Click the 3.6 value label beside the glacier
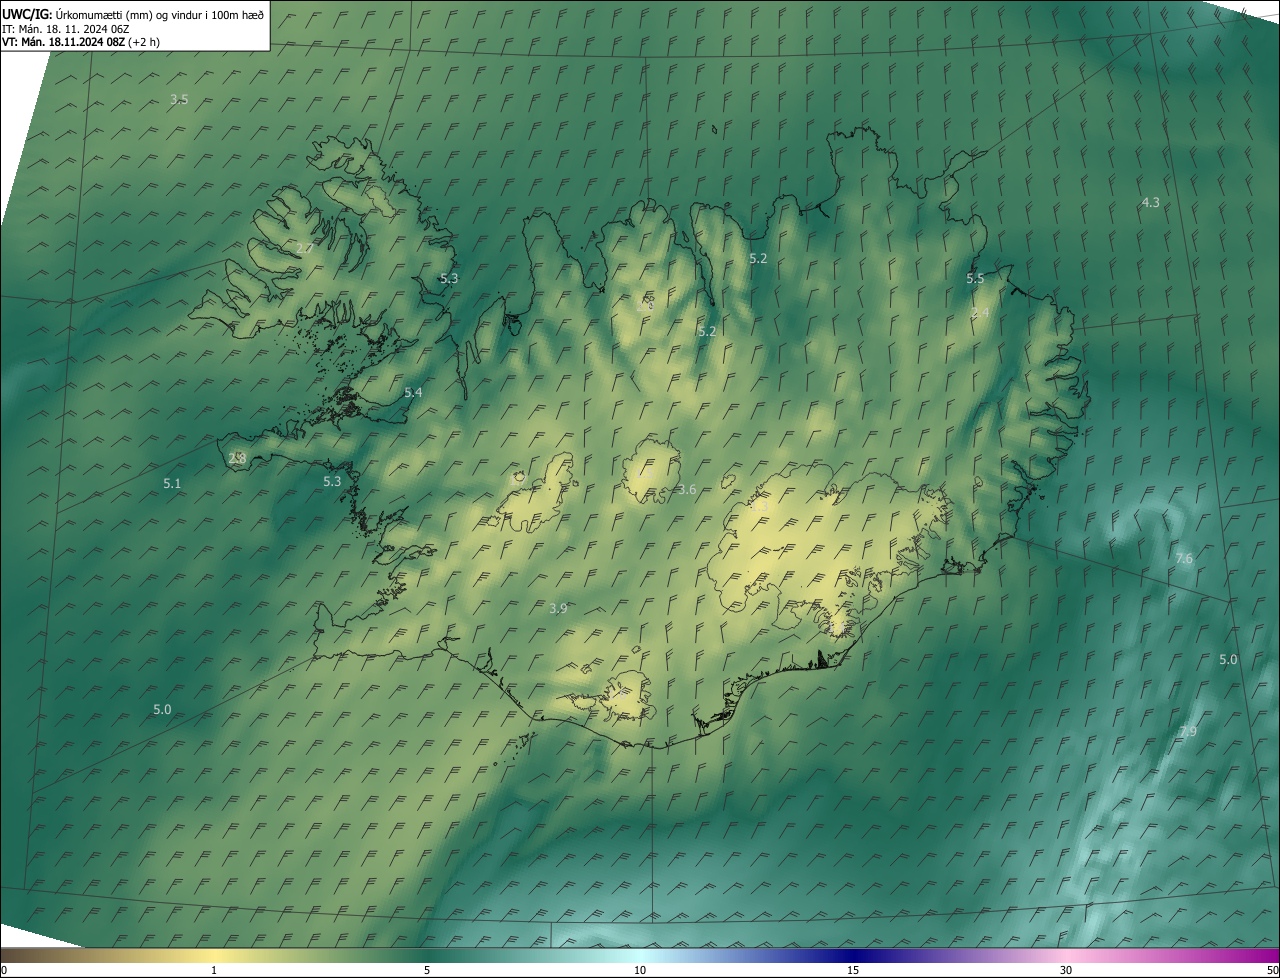 pyautogui.click(x=687, y=489)
